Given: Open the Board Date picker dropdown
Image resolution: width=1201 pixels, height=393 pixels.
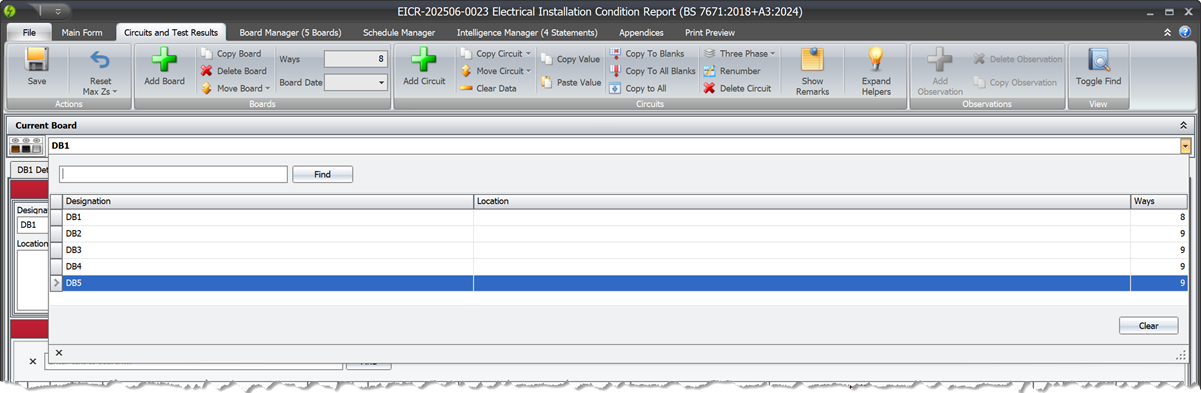Looking at the screenshot, I should [x=381, y=82].
